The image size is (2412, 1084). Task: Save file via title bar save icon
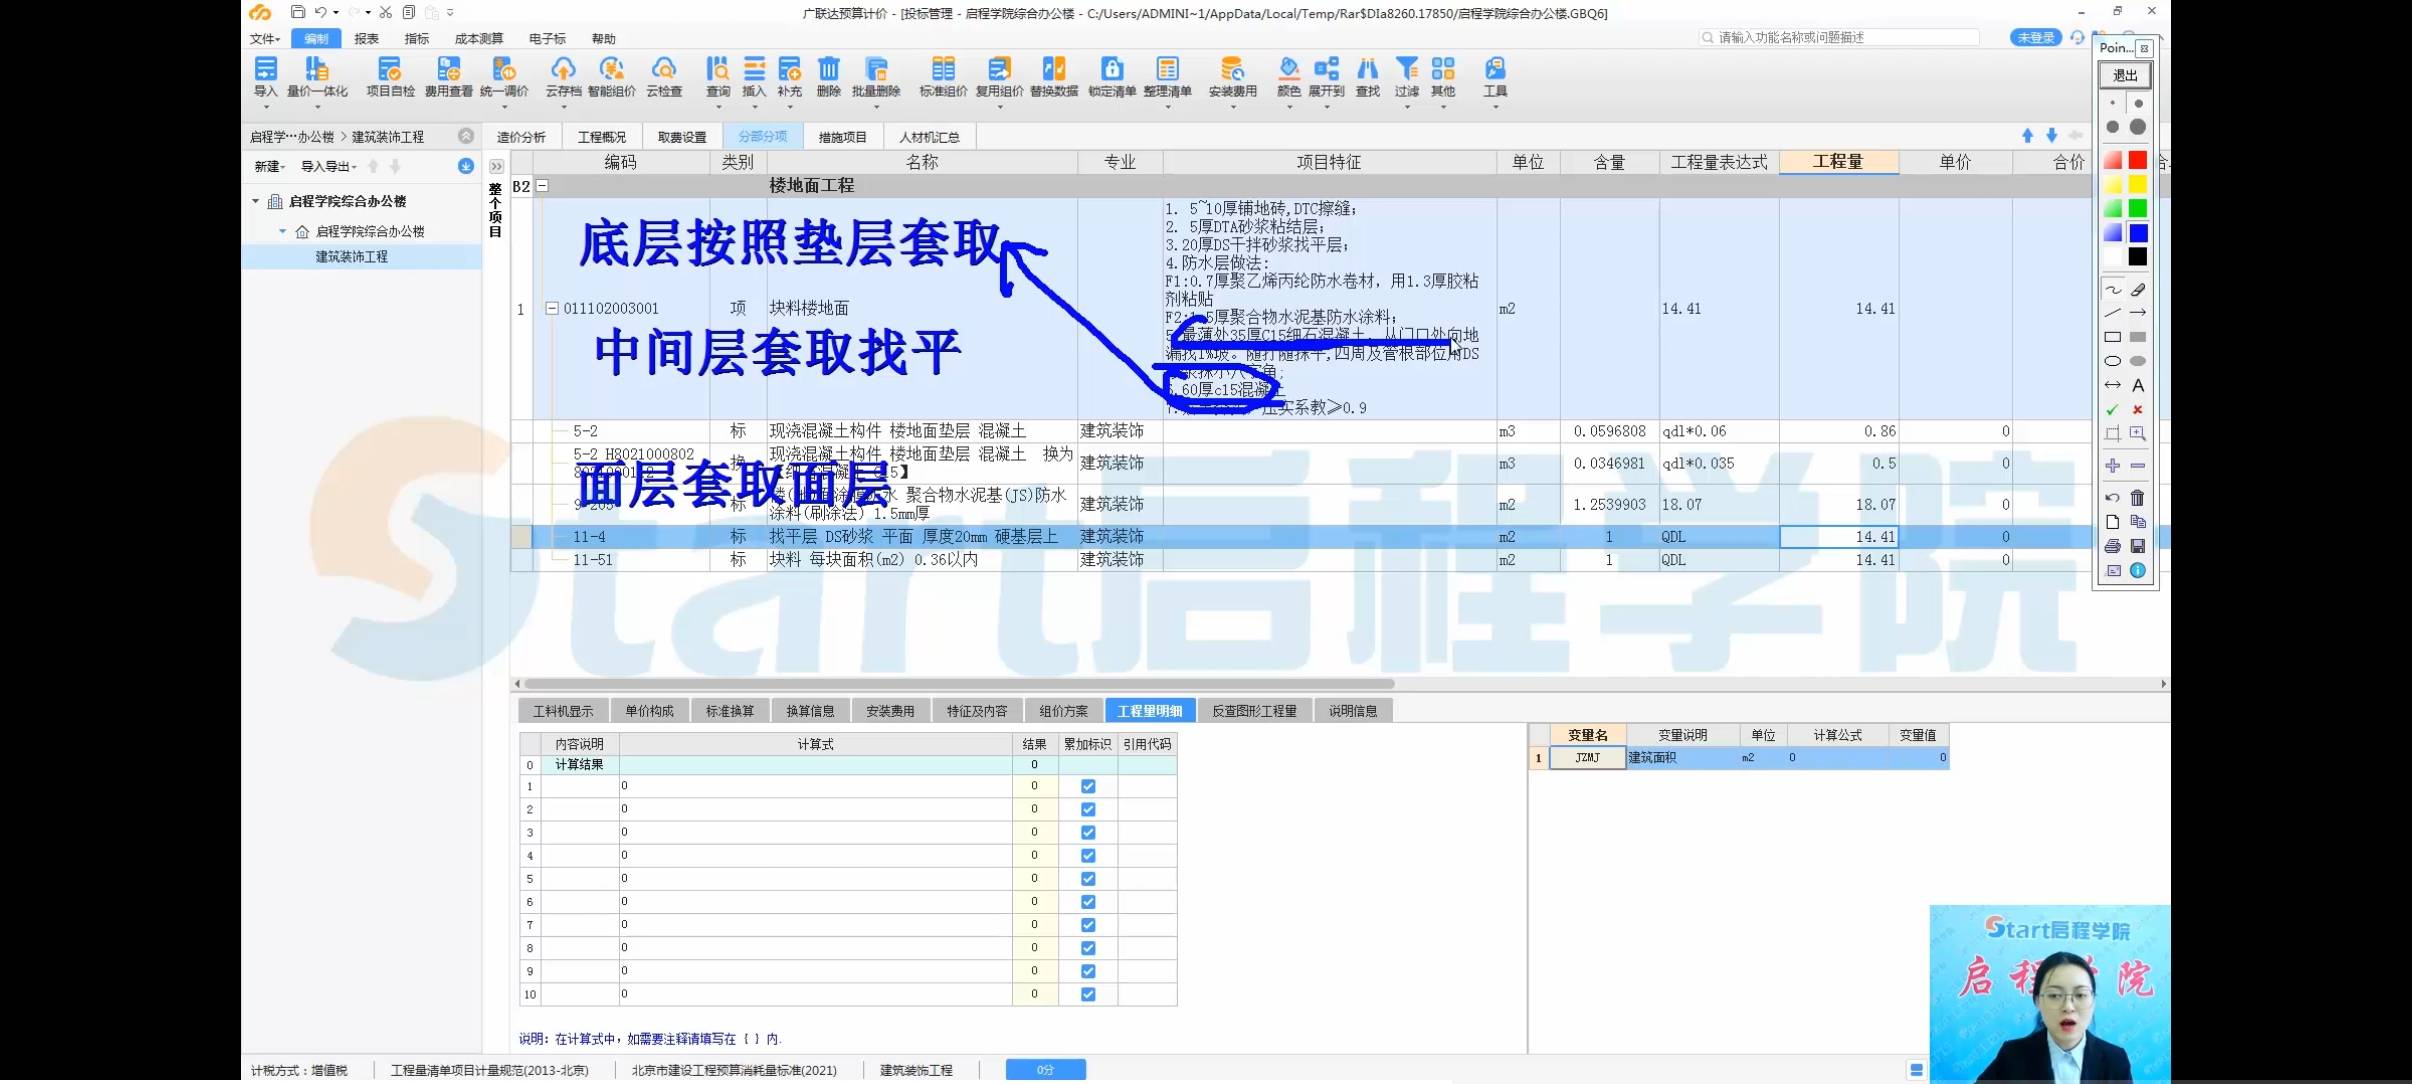[297, 12]
